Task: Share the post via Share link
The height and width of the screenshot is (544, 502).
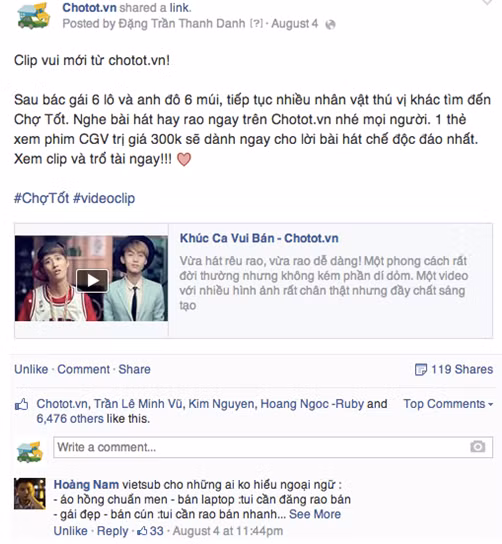Action: [x=135, y=369]
